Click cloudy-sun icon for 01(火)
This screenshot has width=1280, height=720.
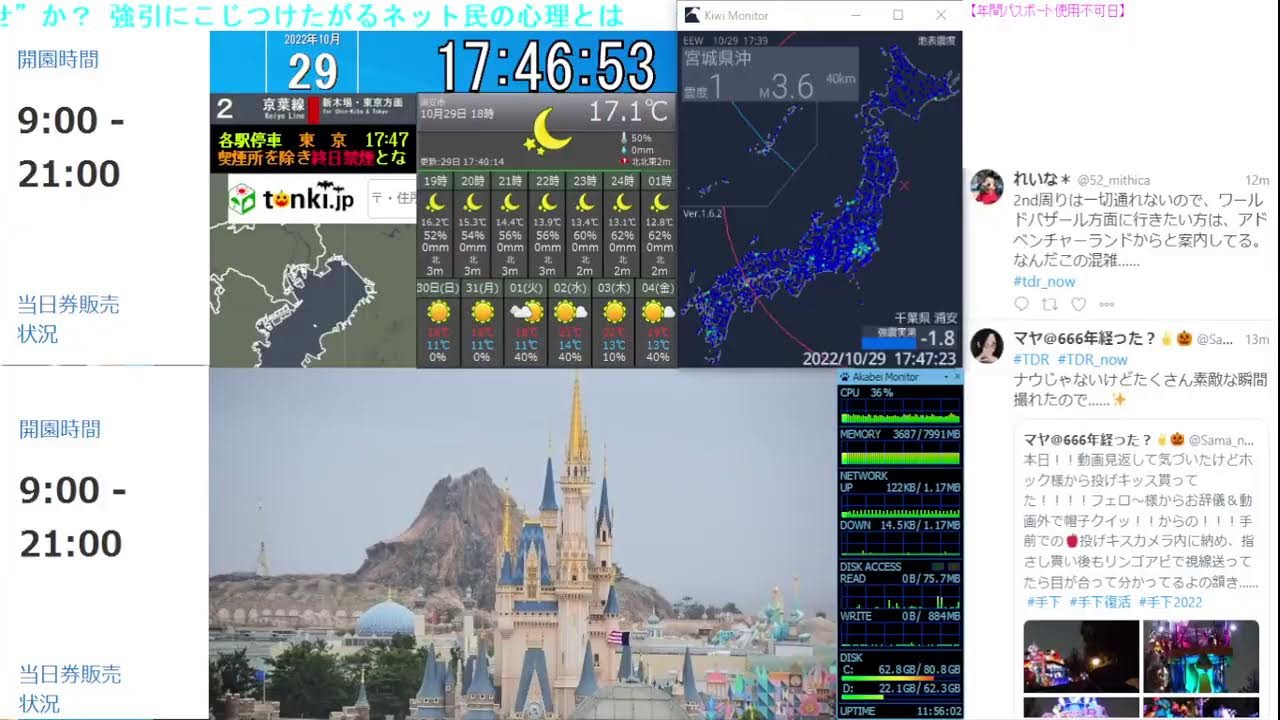pyautogui.click(x=526, y=311)
